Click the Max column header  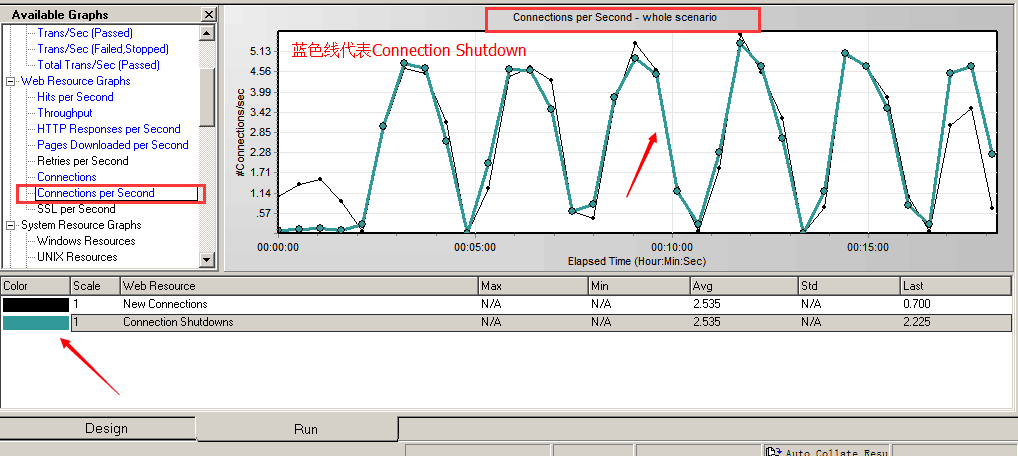[x=533, y=286]
